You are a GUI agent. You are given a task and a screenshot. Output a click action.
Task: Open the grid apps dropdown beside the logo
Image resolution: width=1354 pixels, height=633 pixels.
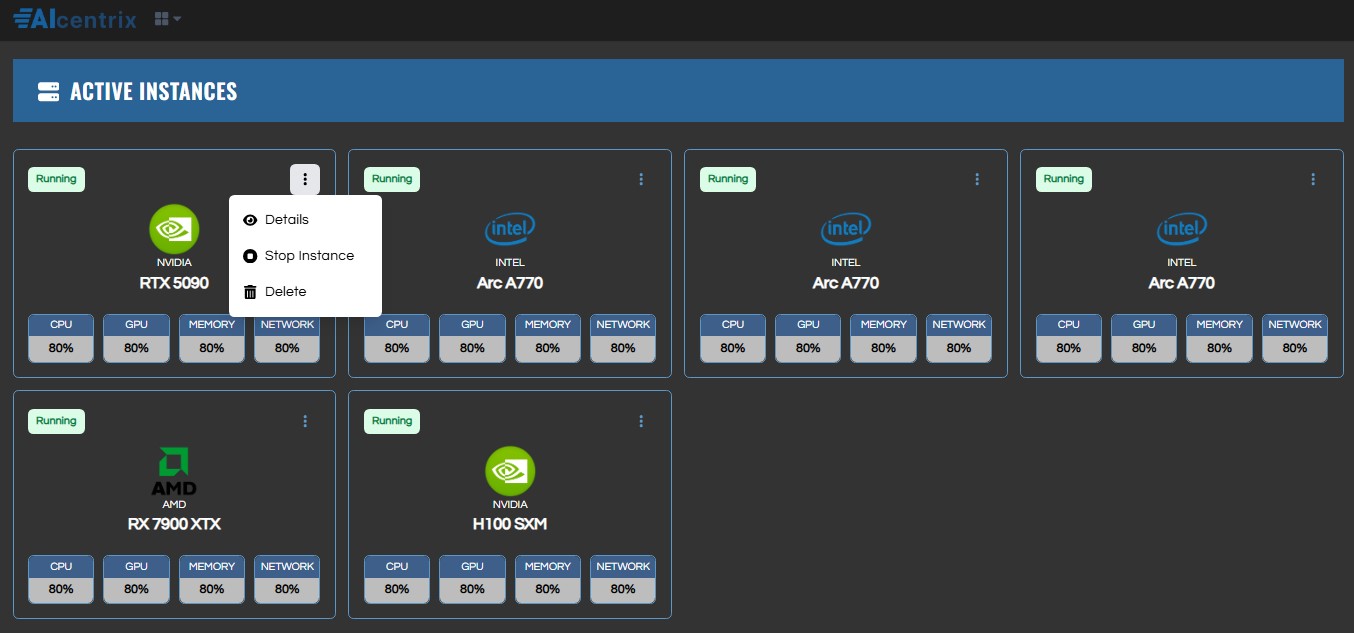click(167, 19)
